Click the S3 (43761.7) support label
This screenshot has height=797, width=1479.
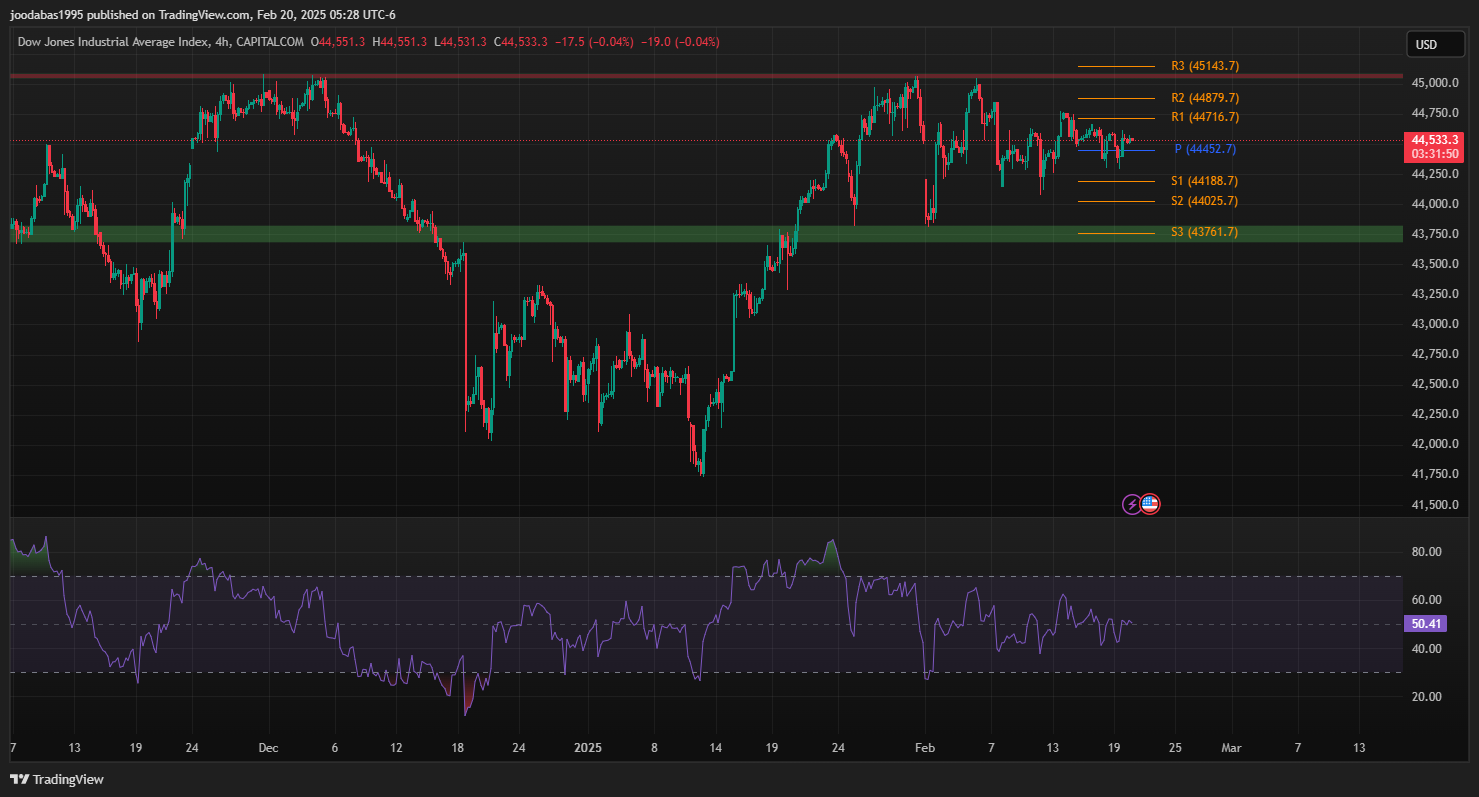[x=1205, y=232]
